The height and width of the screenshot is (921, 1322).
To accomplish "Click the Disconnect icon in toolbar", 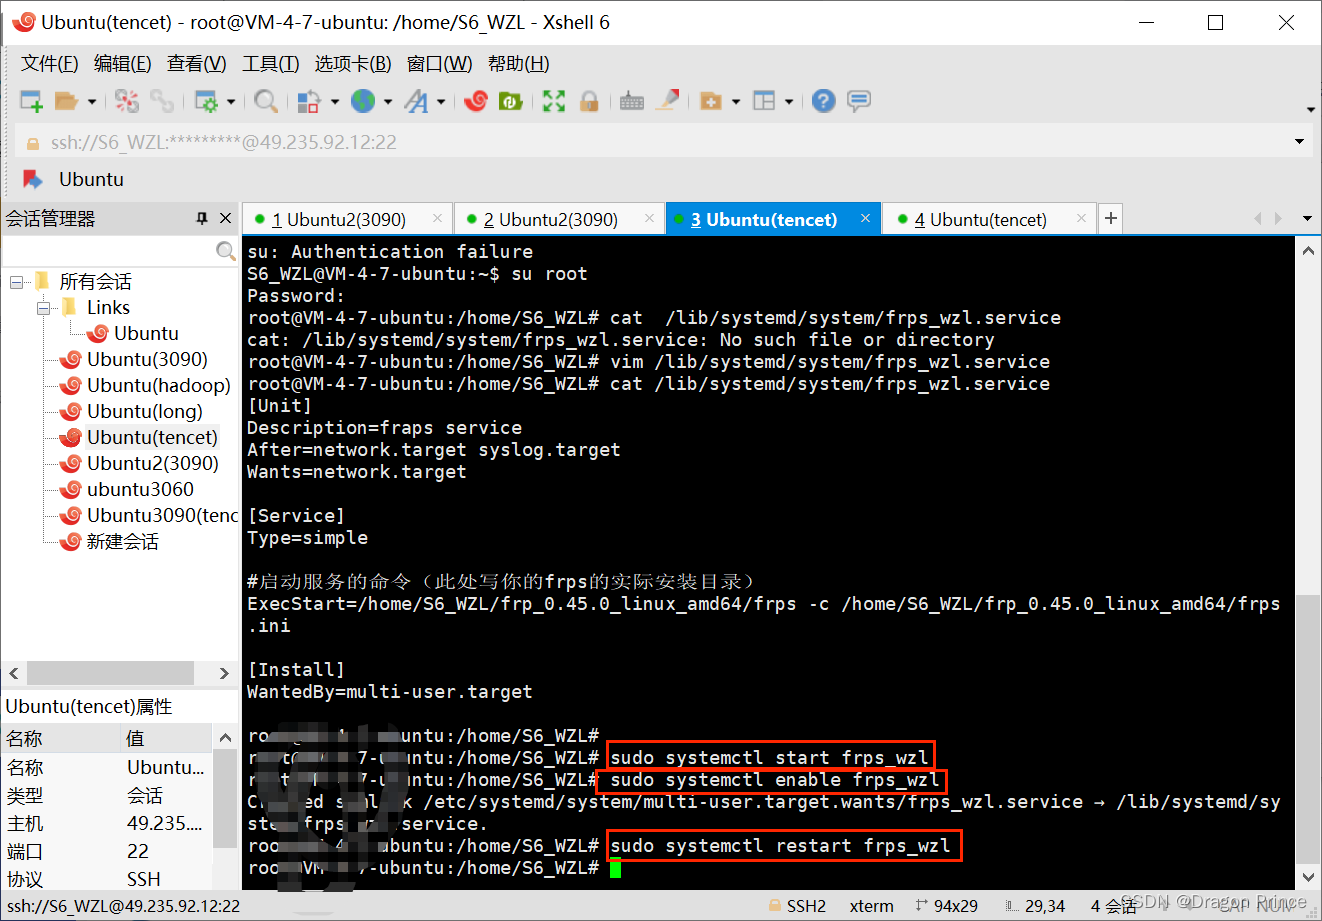I will point(127,101).
